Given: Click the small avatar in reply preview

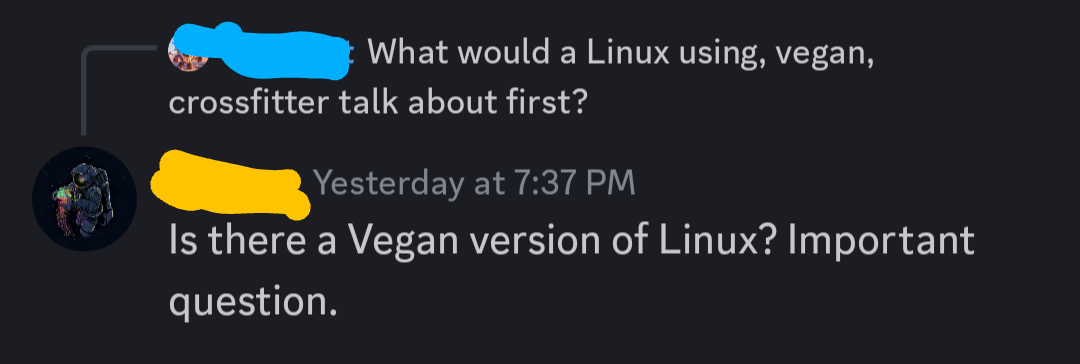Looking at the screenshot, I should [188, 54].
